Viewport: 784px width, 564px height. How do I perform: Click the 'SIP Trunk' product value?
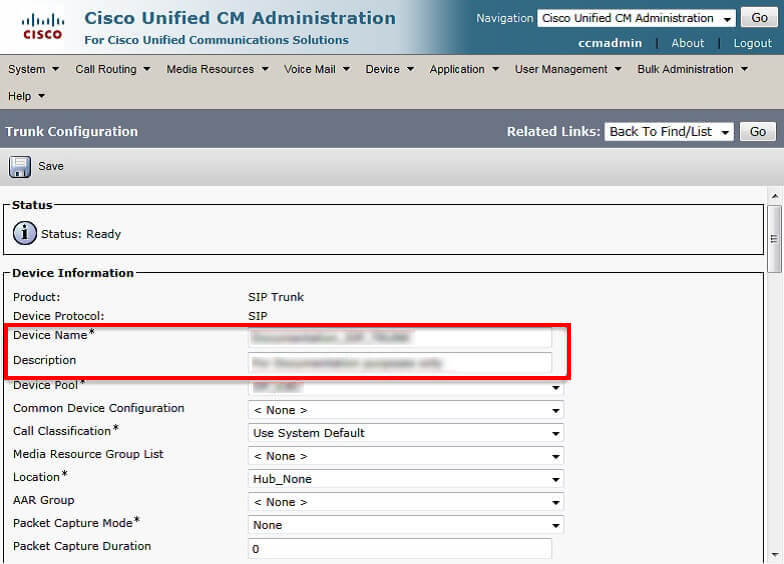(276, 297)
